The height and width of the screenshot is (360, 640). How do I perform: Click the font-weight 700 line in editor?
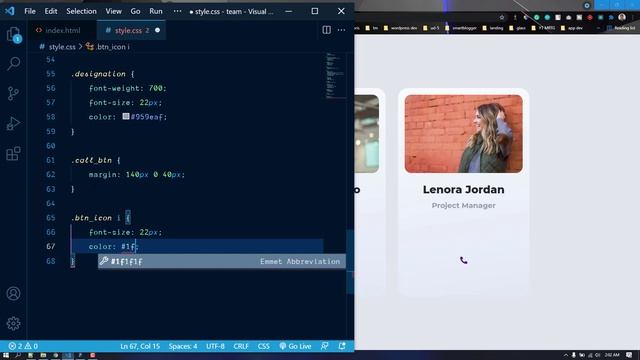128,88
